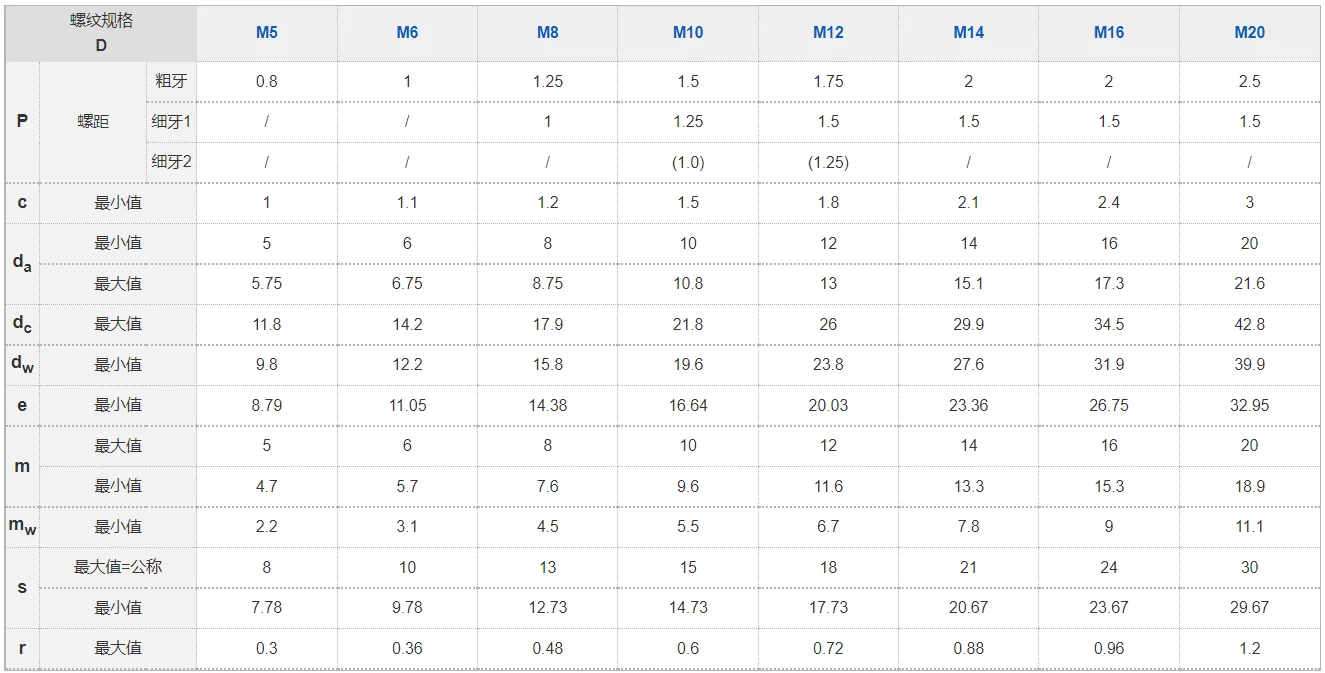Select the 最大值=公称 label in row s

[118, 566]
